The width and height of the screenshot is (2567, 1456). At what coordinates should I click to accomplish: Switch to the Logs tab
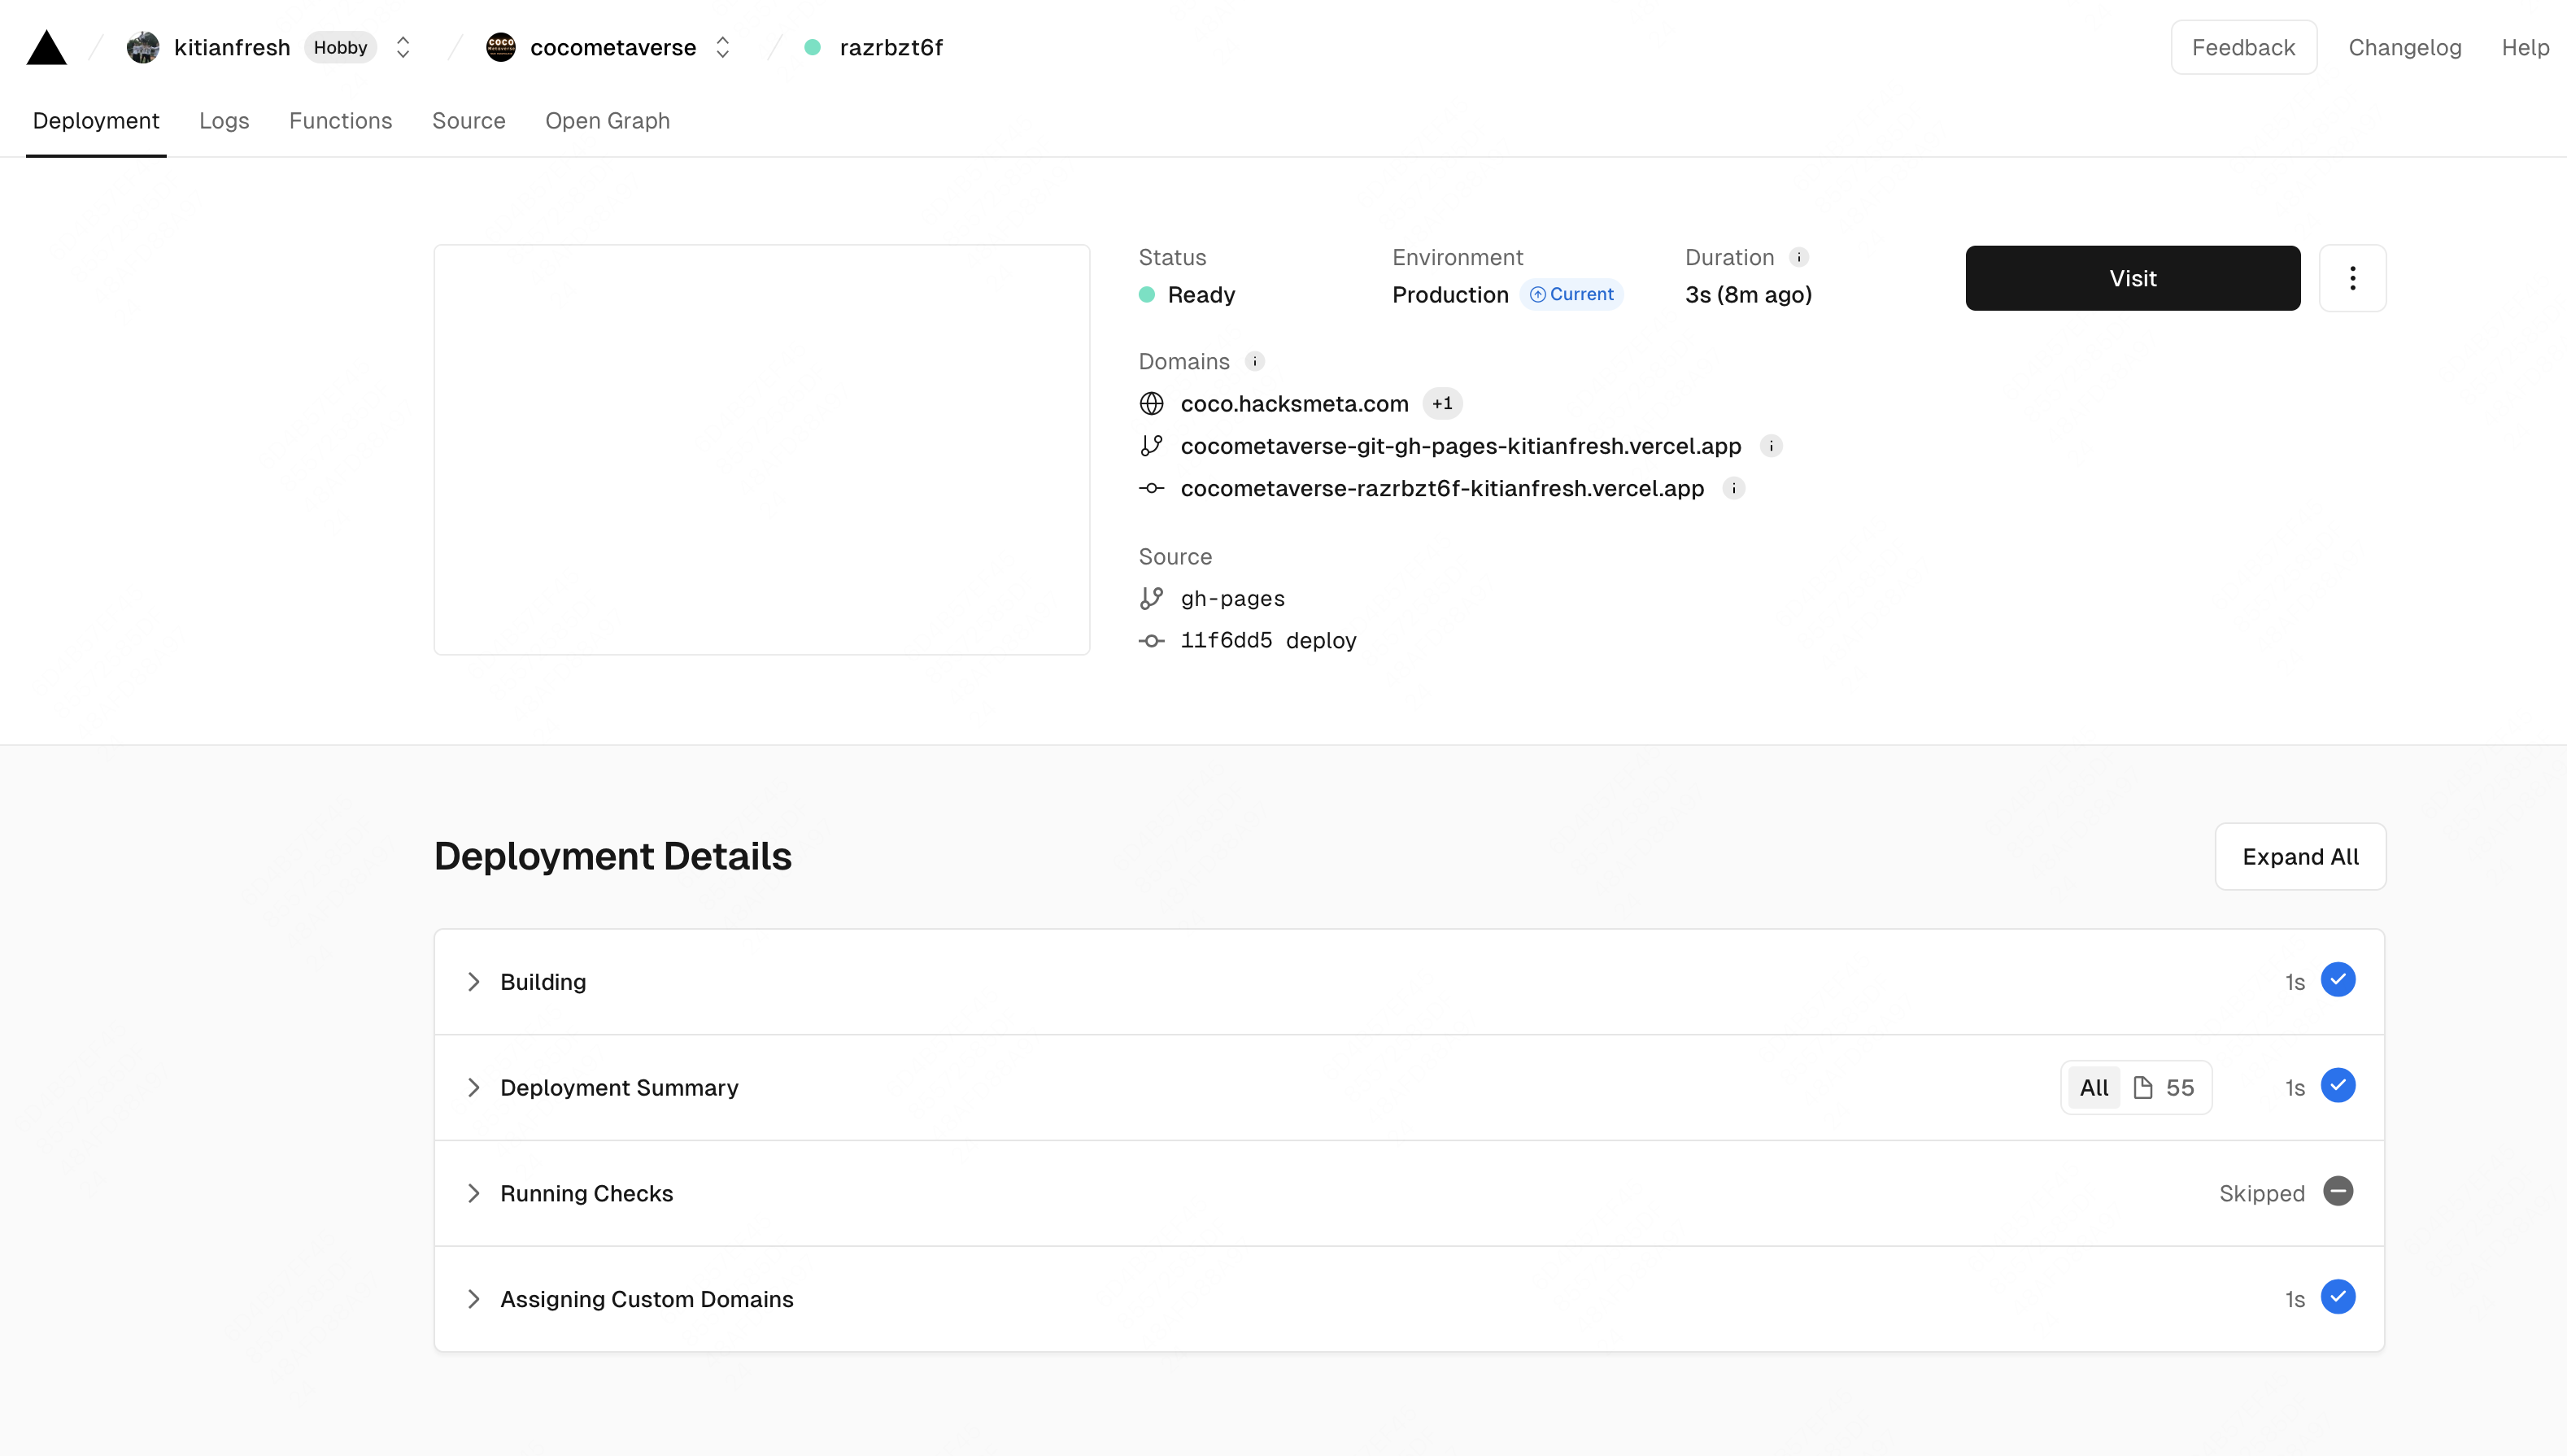224,121
